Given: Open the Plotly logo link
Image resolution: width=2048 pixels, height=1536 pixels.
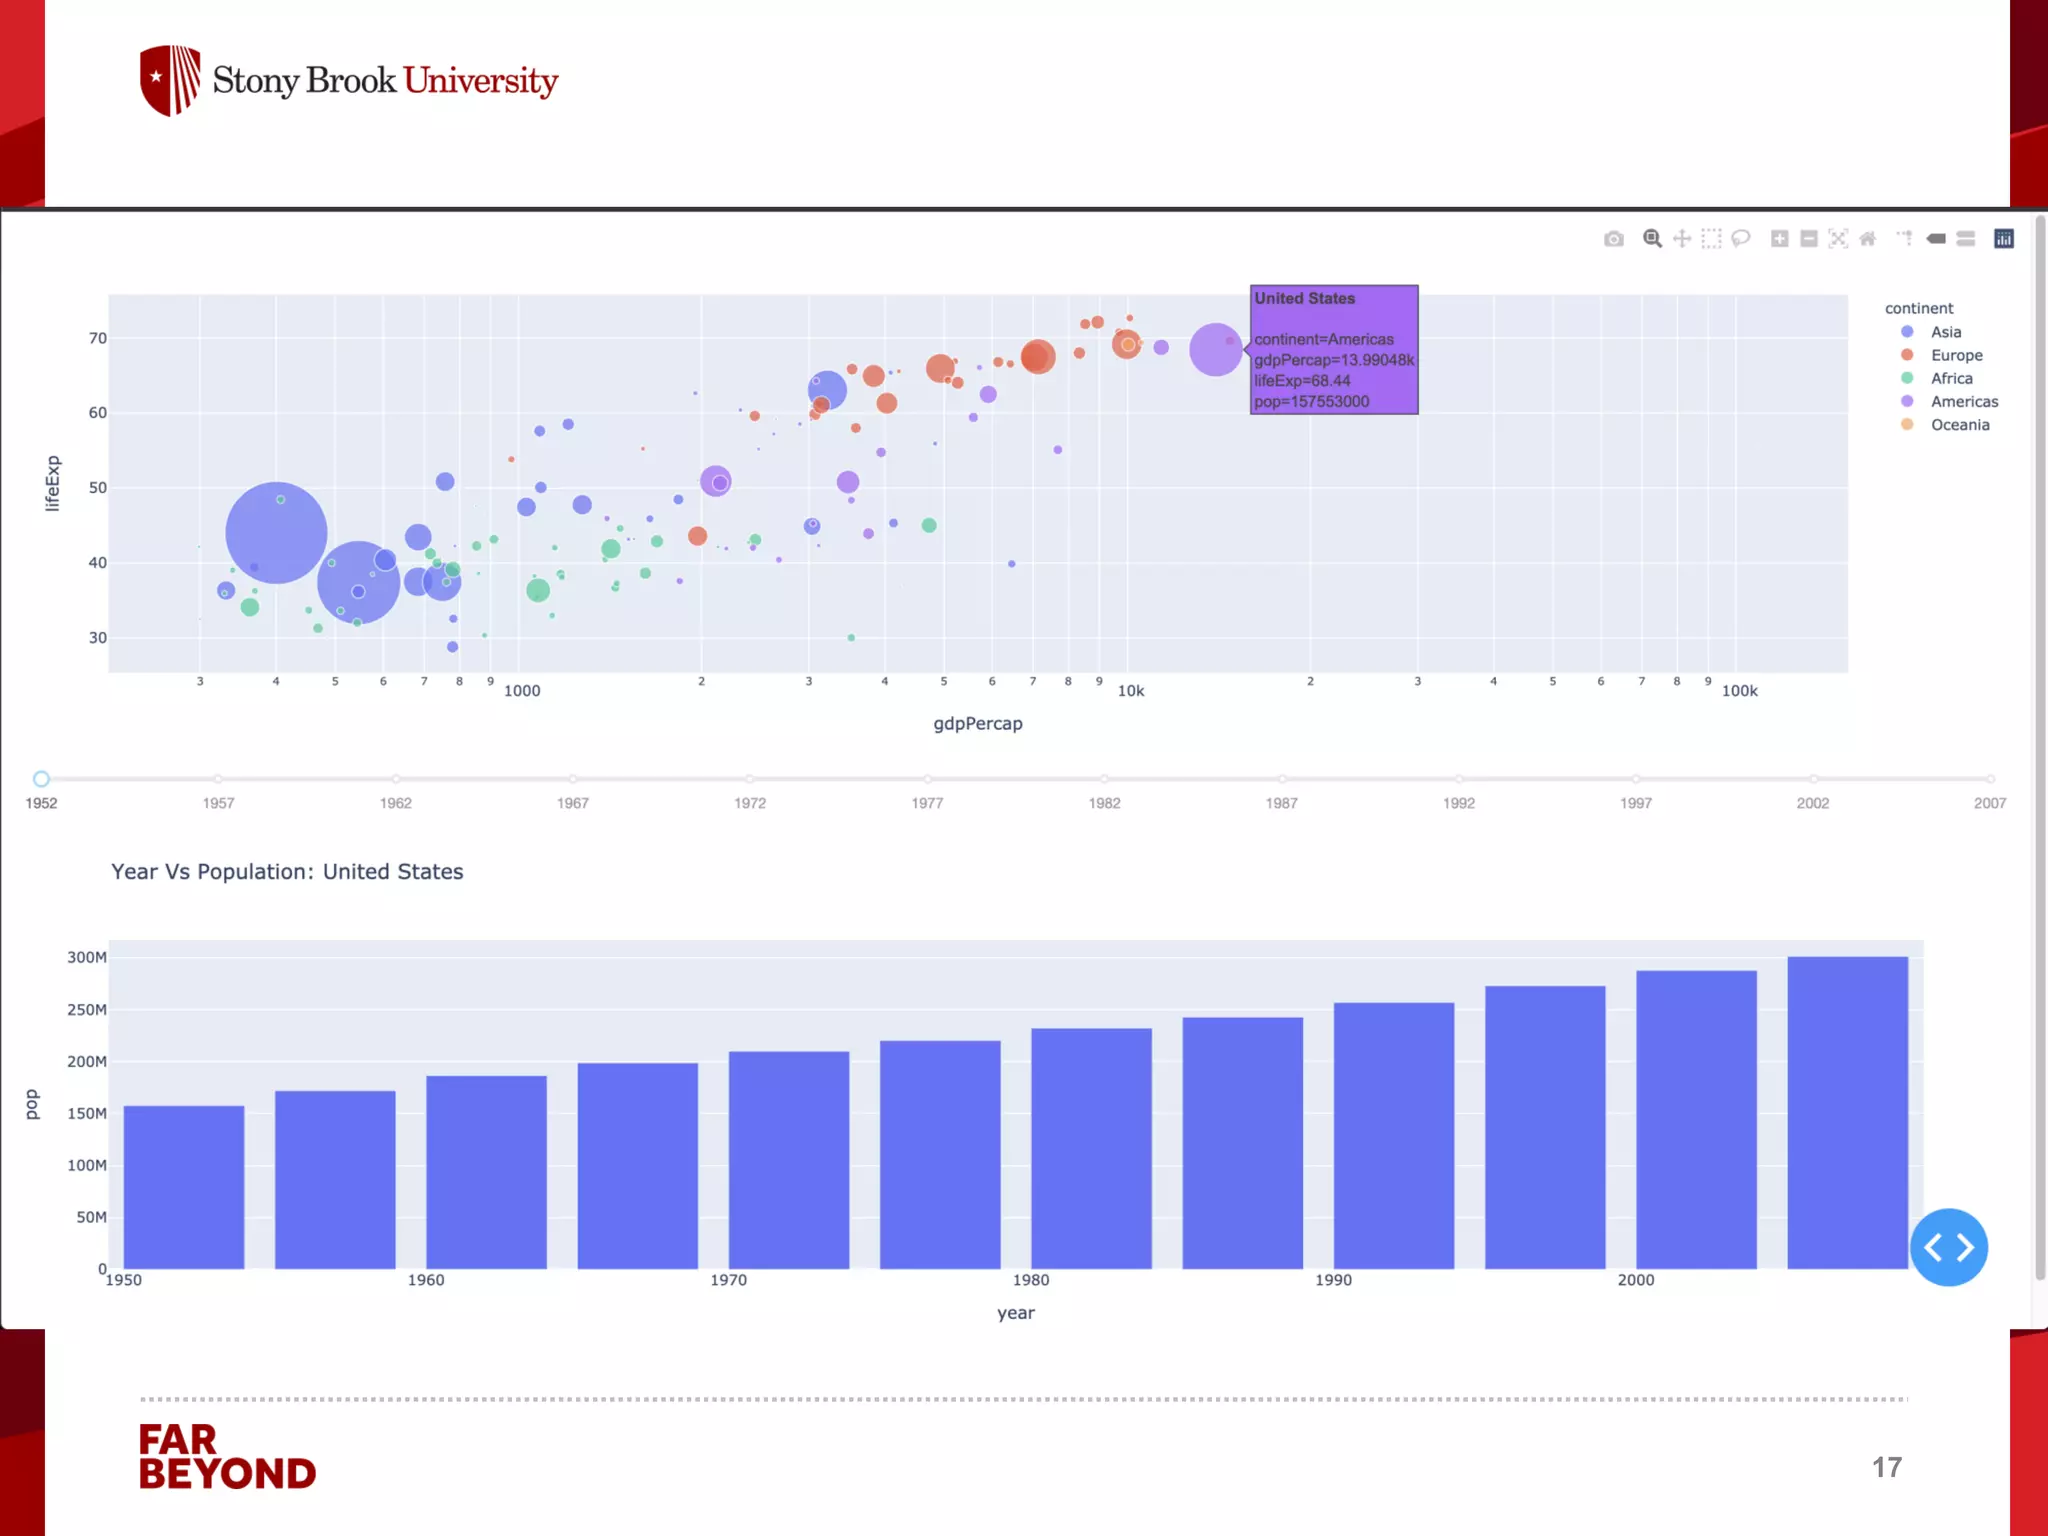Looking at the screenshot, I should [x=2004, y=239].
